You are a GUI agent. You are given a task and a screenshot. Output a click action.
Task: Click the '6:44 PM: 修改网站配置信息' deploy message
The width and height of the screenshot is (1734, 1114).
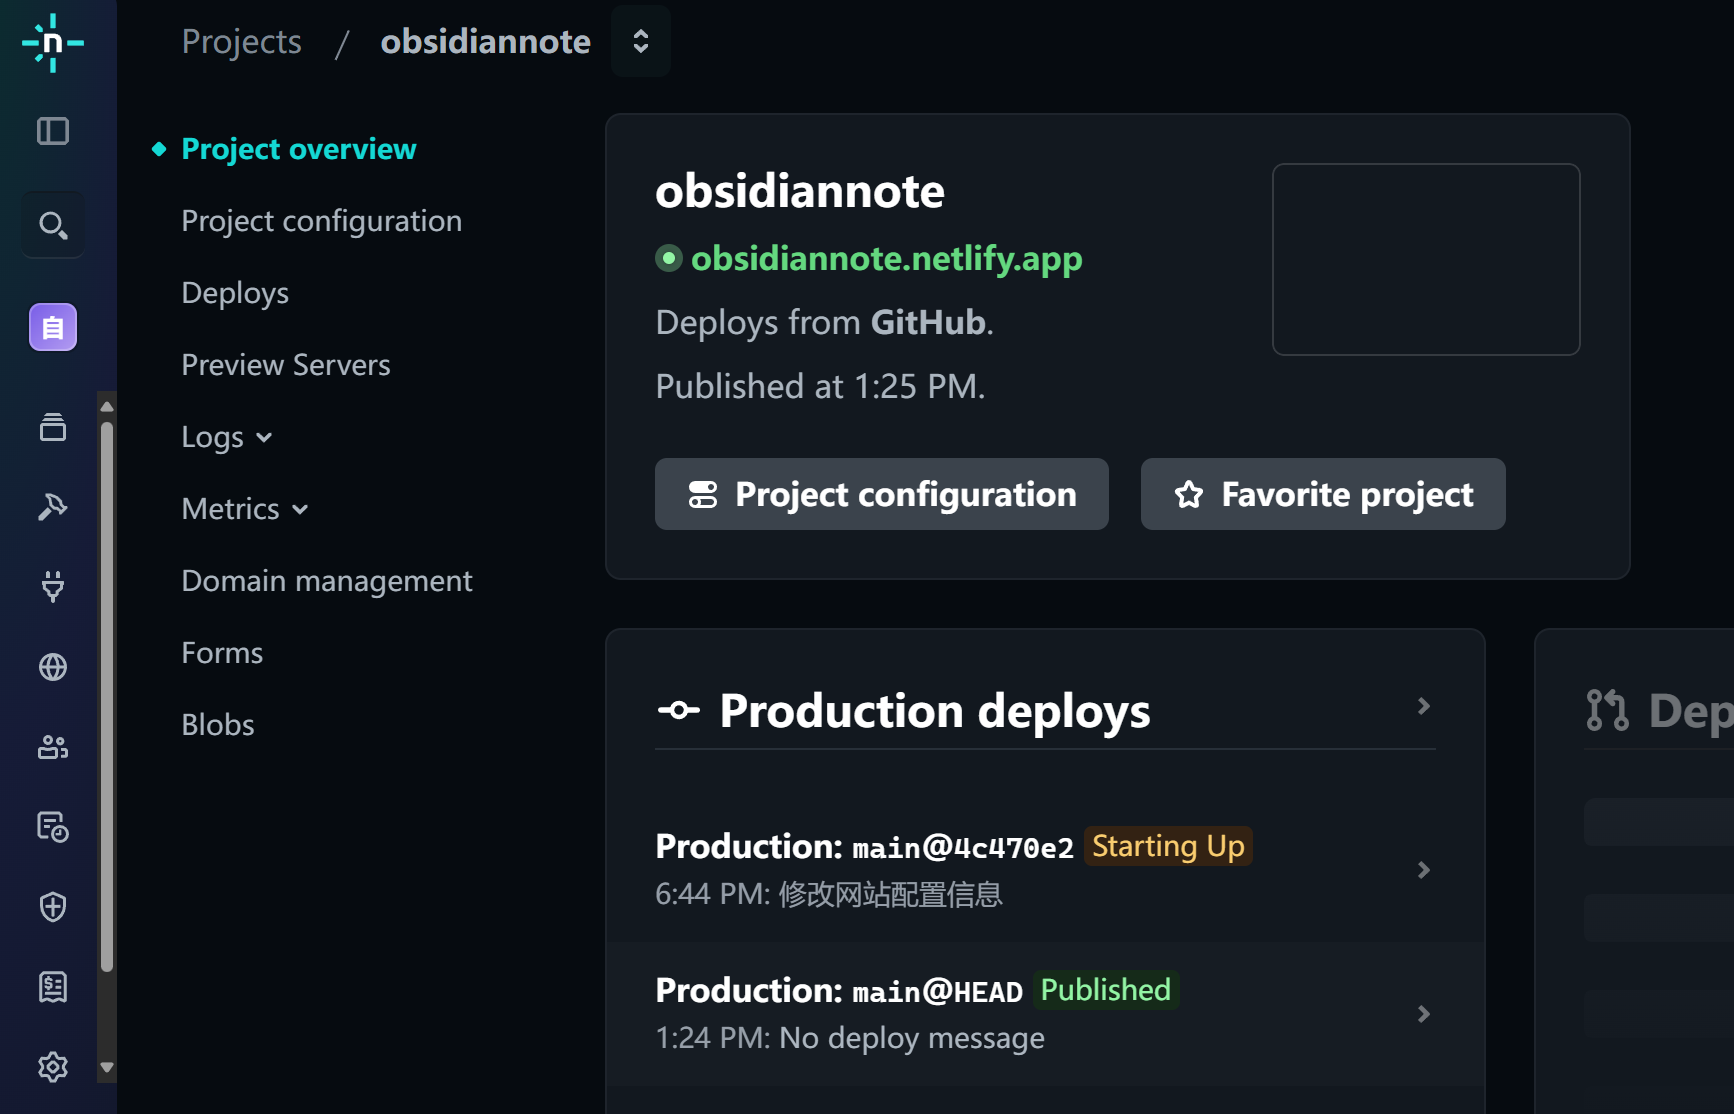coord(829,894)
